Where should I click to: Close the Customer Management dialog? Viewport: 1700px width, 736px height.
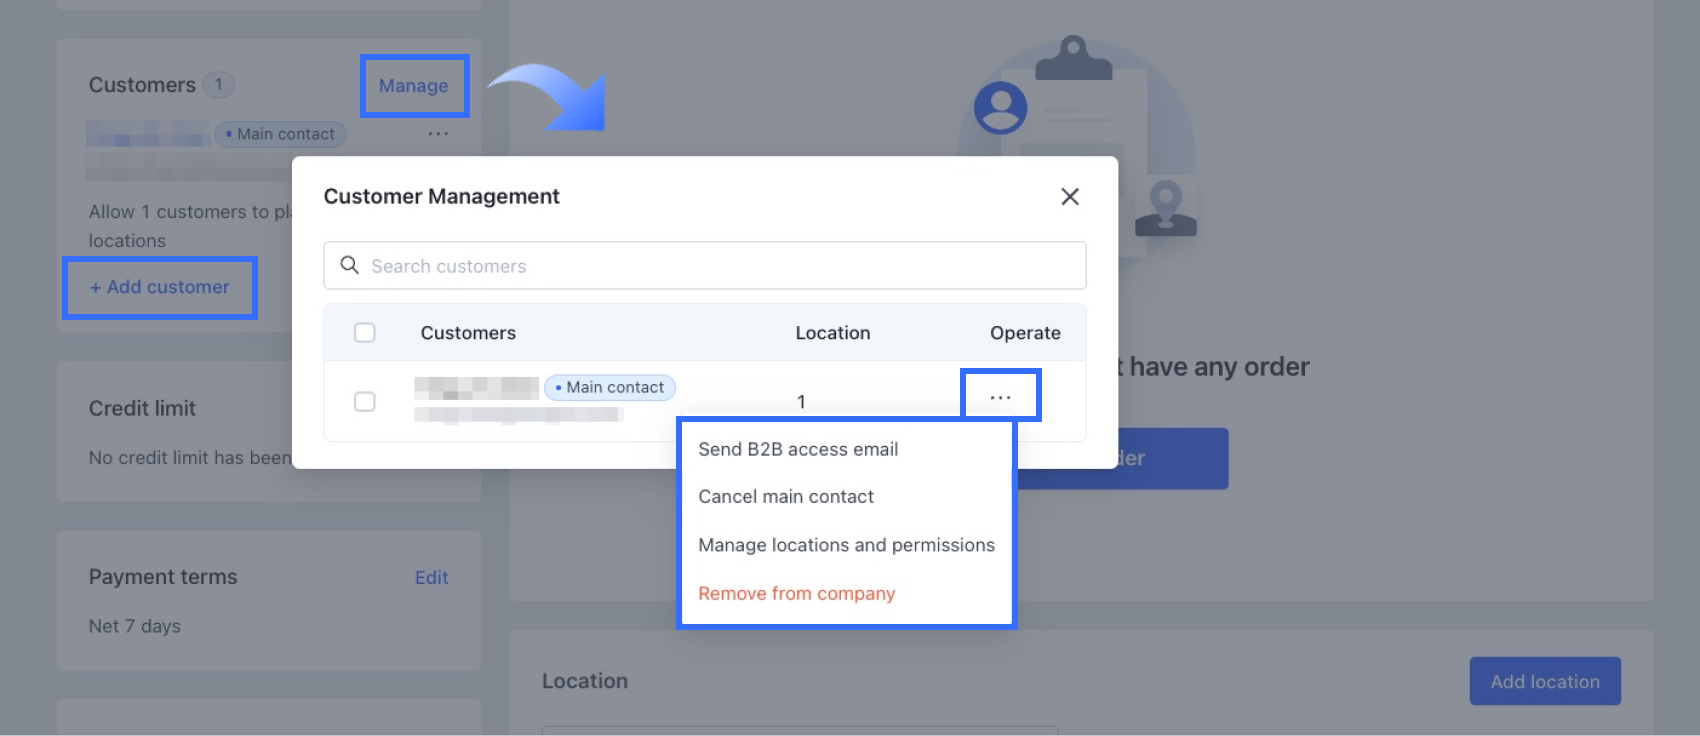tap(1070, 197)
